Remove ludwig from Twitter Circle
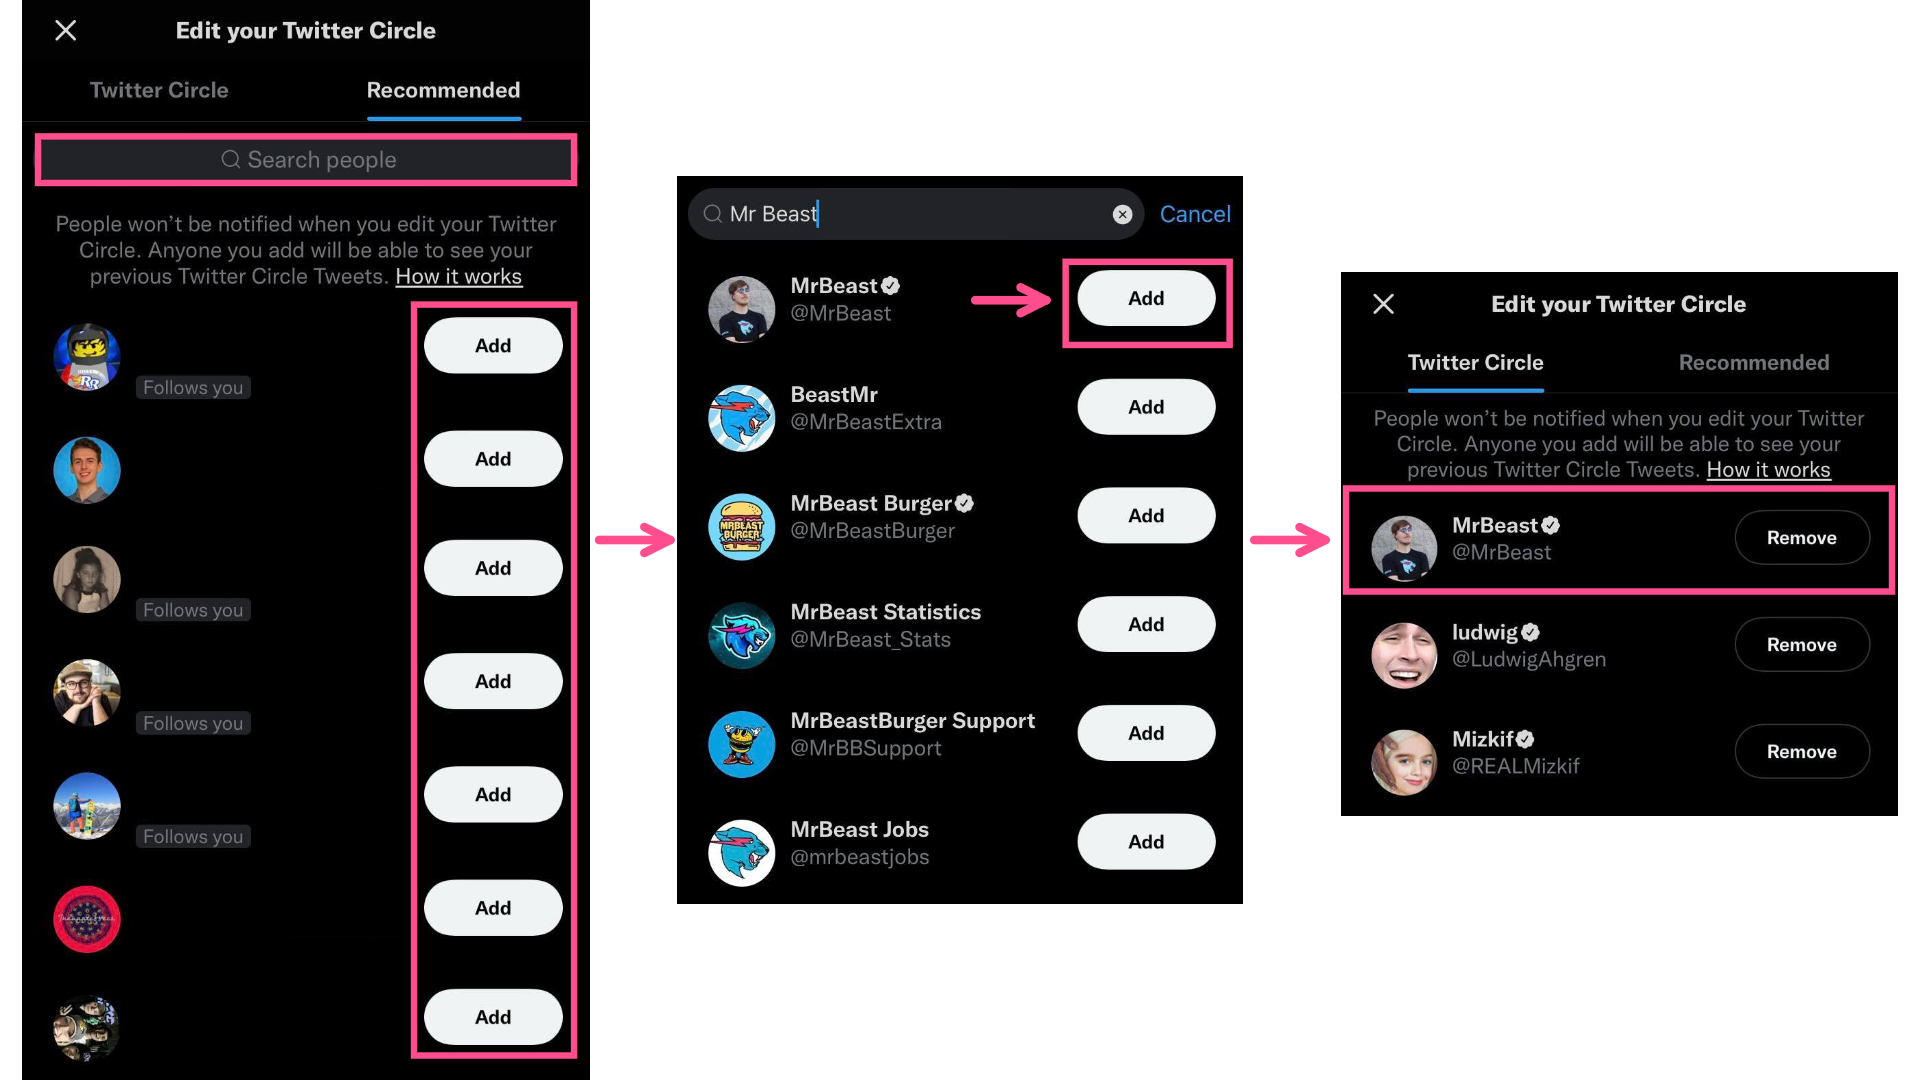 click(x=1801, y=644)
